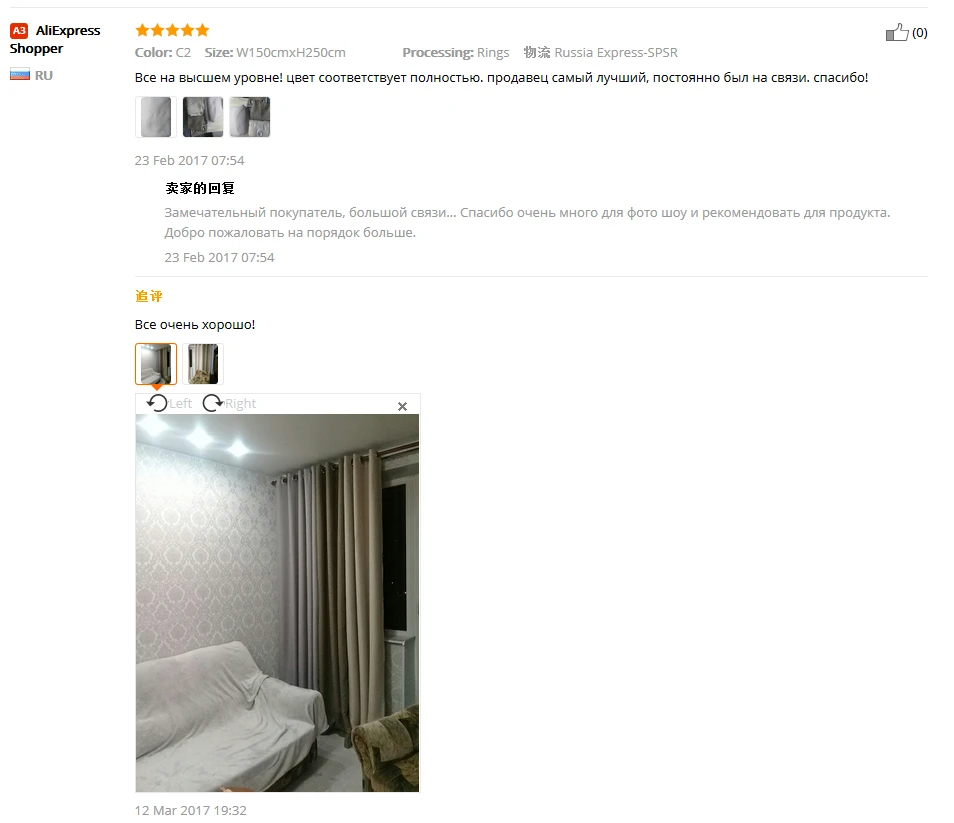Open second review photo thumbnail

[203, 117]
